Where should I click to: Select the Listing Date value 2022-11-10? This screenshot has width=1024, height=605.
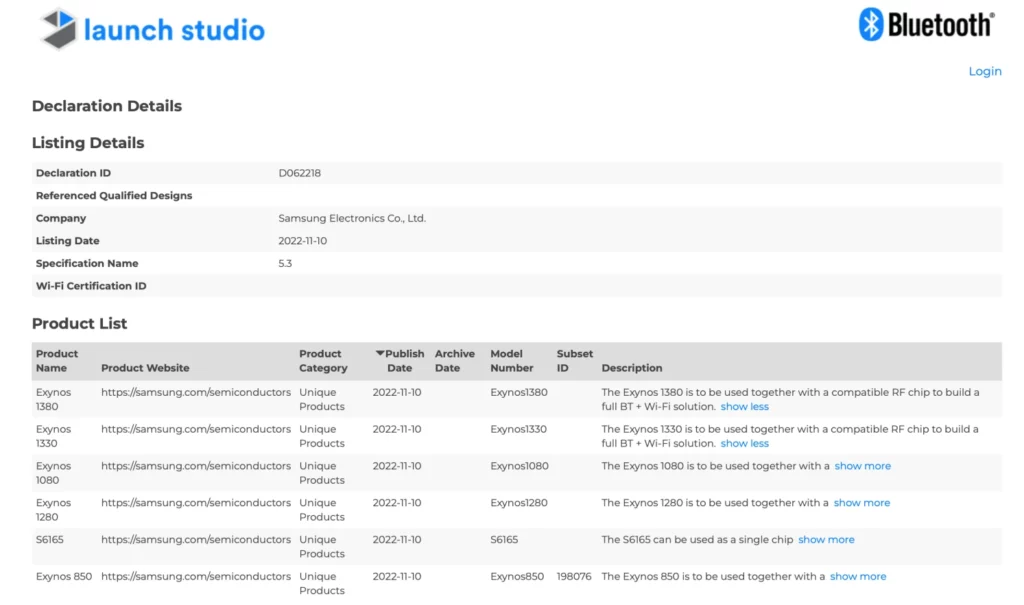coord(302,240)
